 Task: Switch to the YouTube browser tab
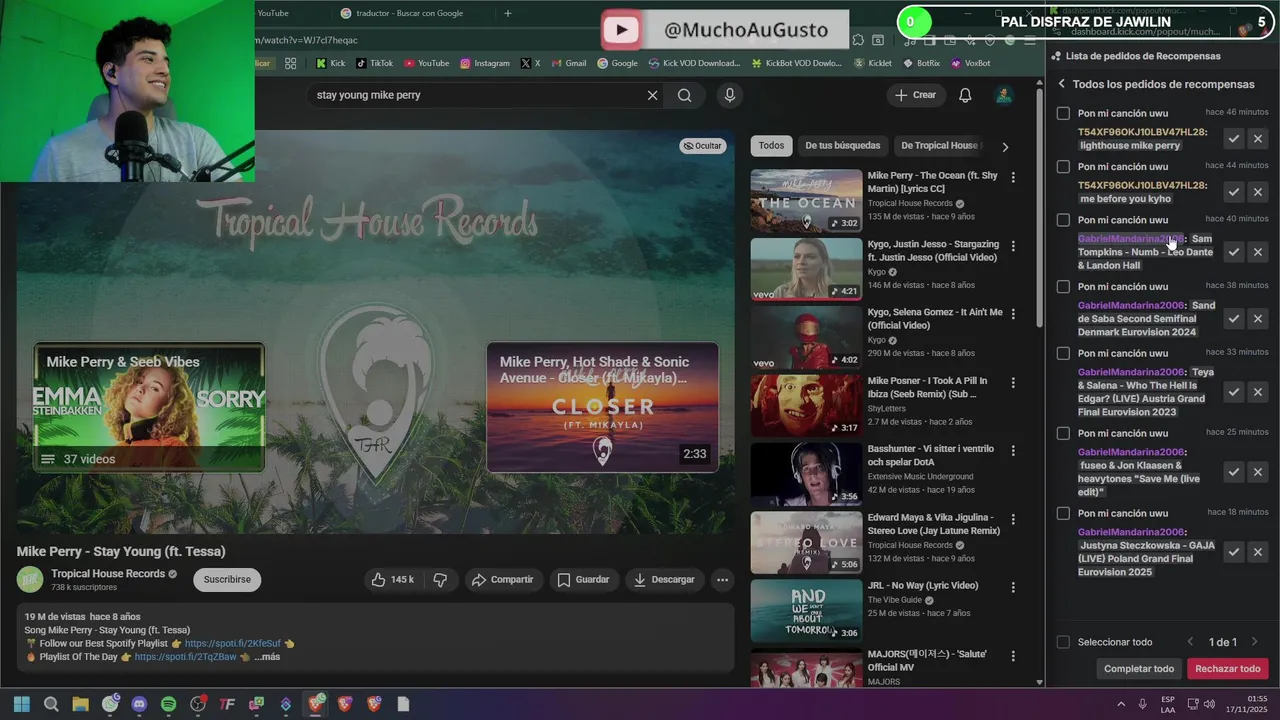pos(273,13)
